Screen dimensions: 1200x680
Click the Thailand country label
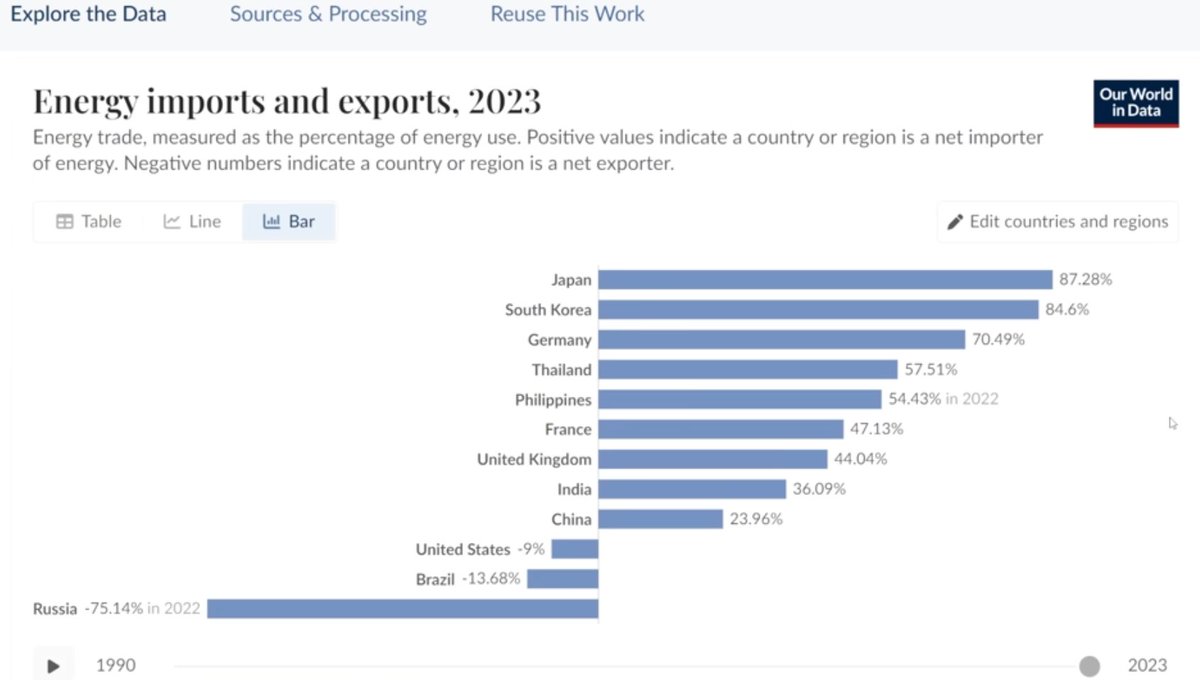pyautogui.click(x=562, y=370)
